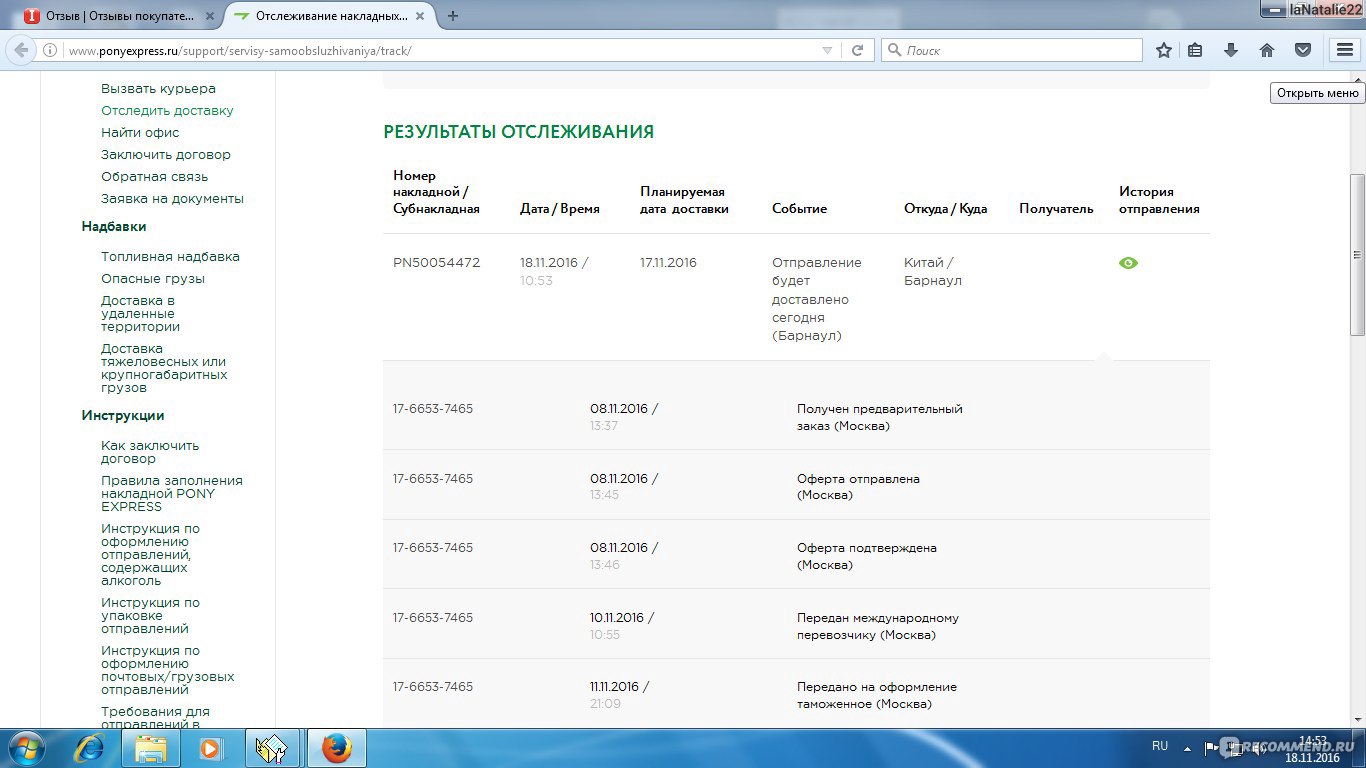Toggle shipment history eye icon for PN50054472
The height and width of the screenshot is (768, 1366).
1128,263
